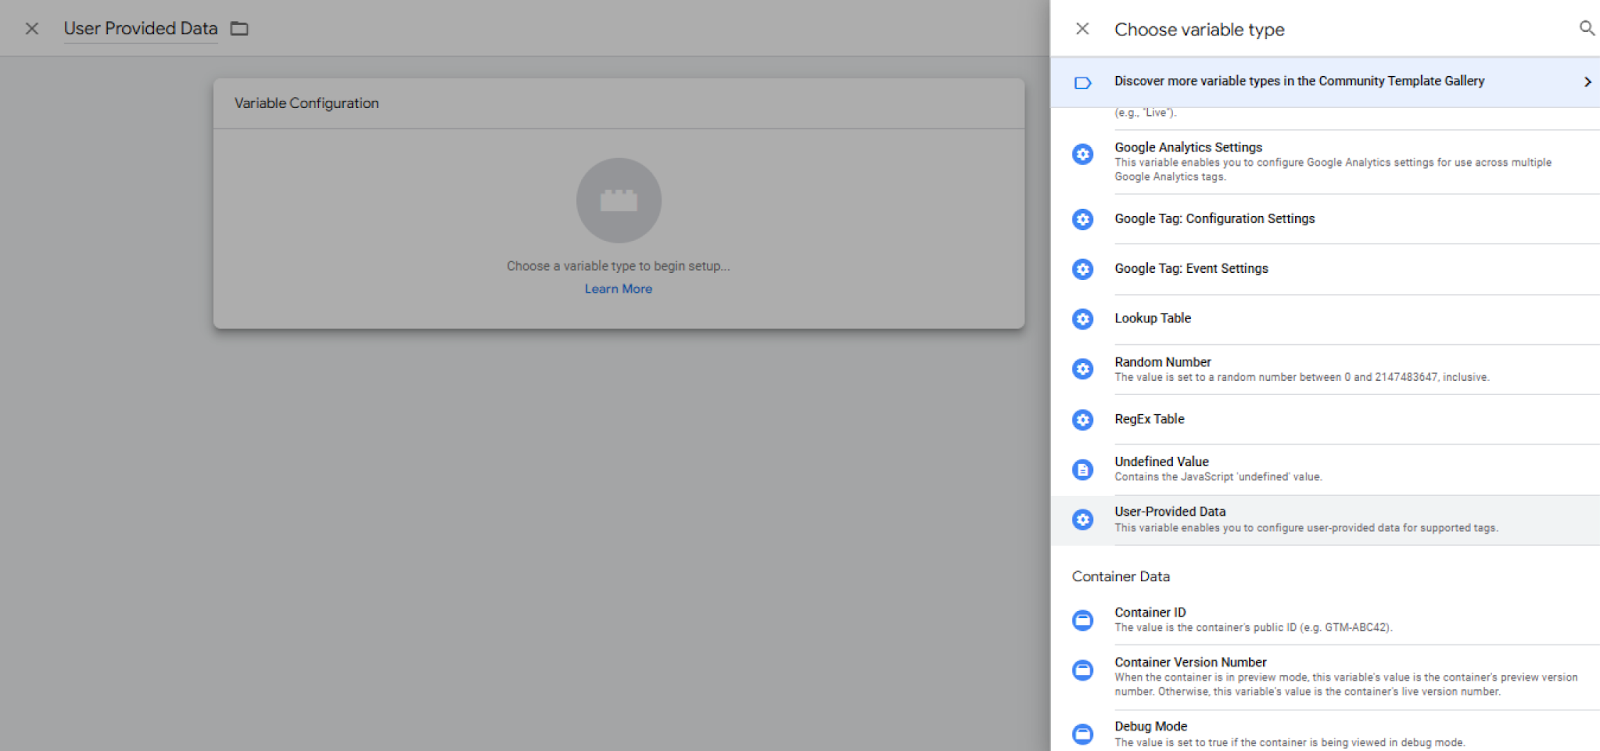Click the variable type placeholder block icon
1600x751 pixels.
click(x=618, y=200)
